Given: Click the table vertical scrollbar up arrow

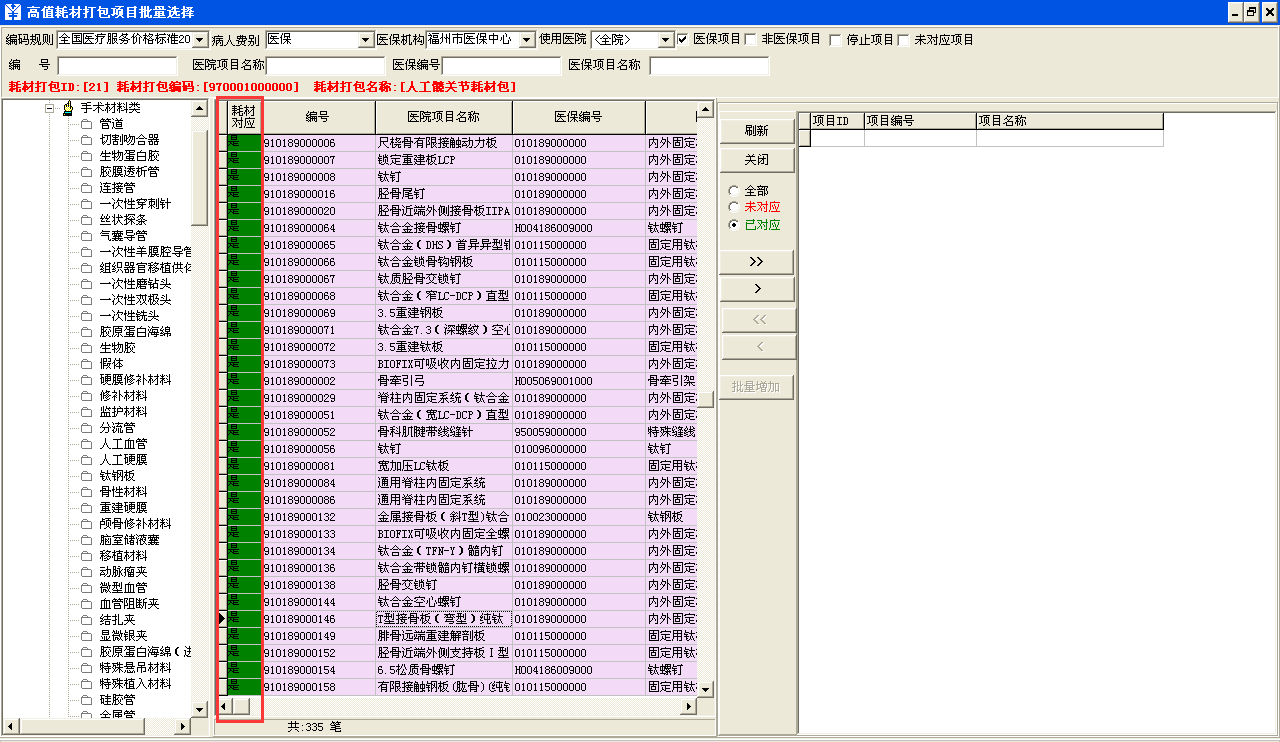Looking at the screenshot, I should (706, 109).
